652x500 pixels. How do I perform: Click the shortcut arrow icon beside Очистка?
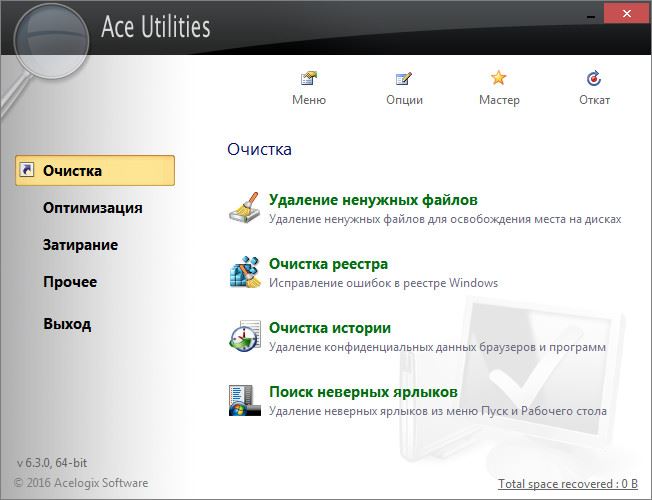point(28,170)
